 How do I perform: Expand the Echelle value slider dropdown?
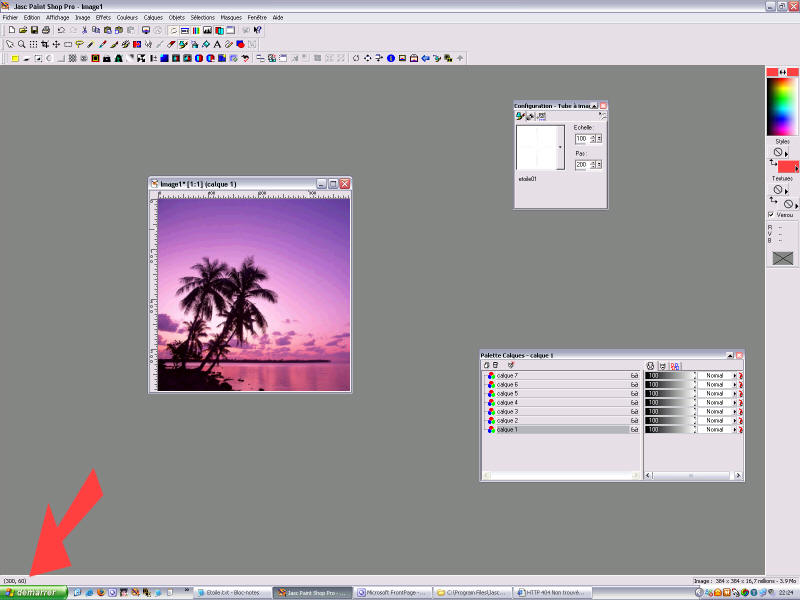coord(599,139)
